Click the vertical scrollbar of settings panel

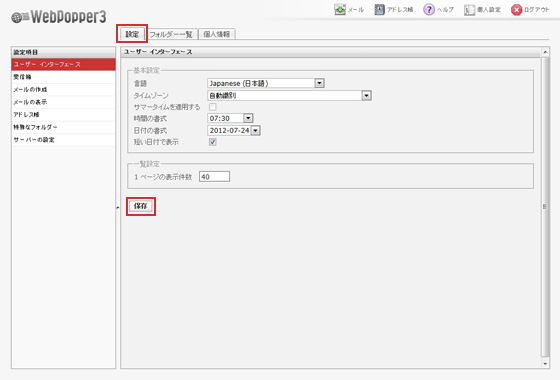(x=545, y=206)
